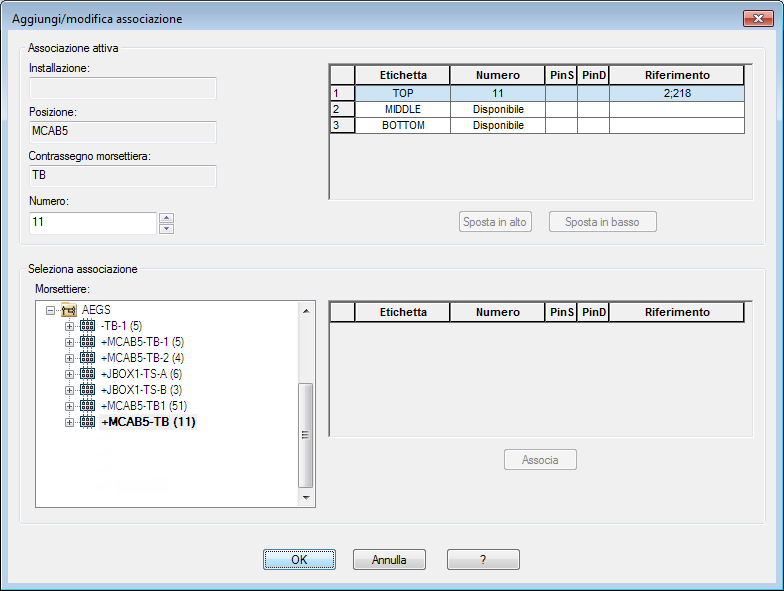Click the Disponibile cell in MIDDLE row
Viewport: 784px width, 591px height.
498,110
